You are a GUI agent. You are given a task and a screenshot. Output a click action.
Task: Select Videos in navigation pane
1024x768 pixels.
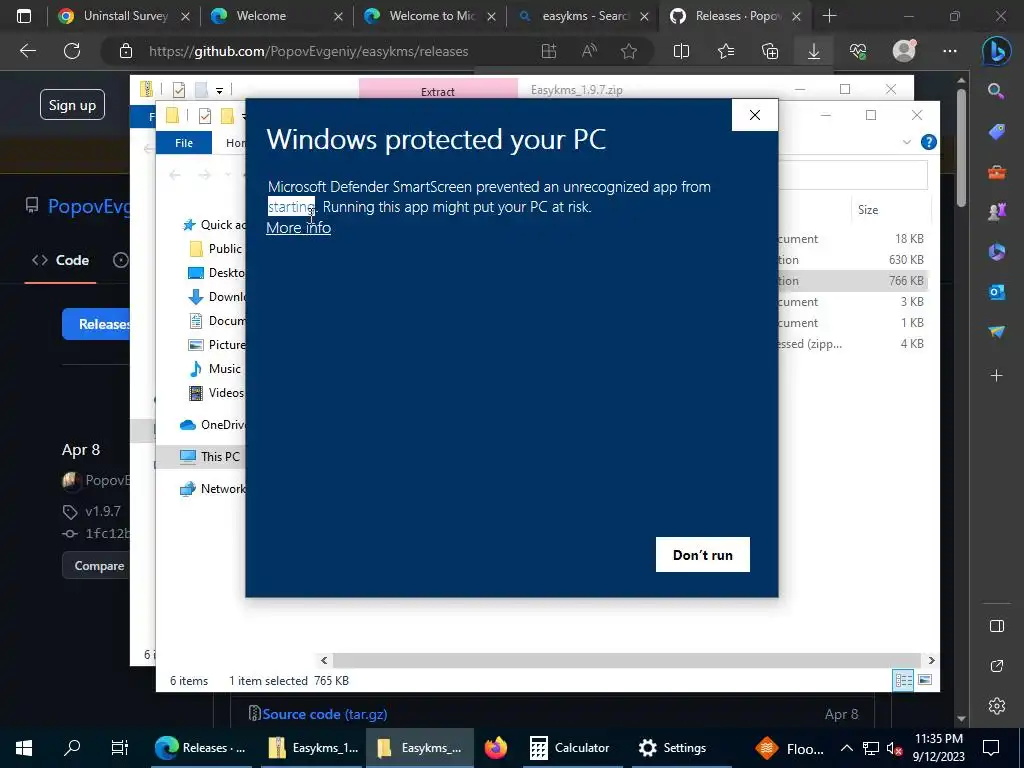click(216, 393)
